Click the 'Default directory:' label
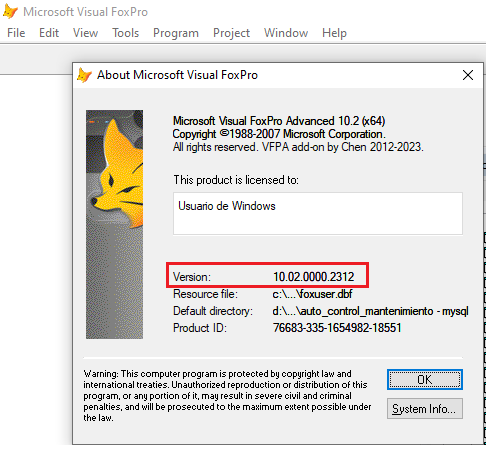Screen dimensions: 486x450 pos(213,311)
